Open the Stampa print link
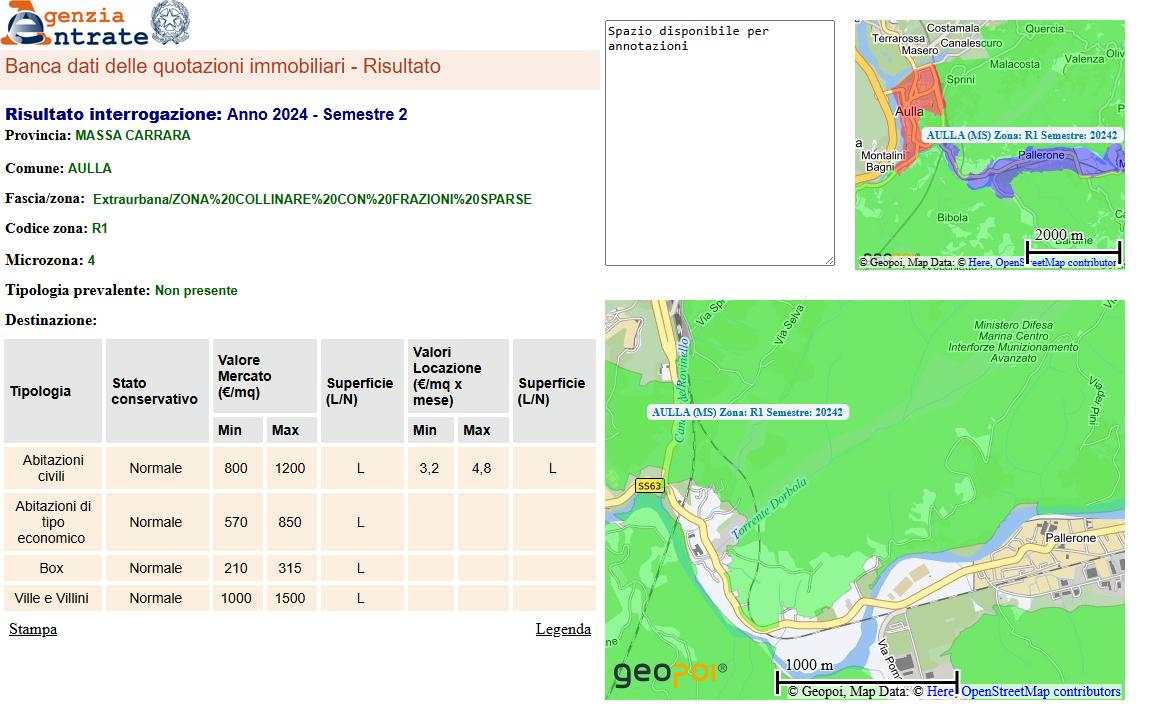Image resolution: width=1158 pixels, height=721 pixels. point(33,629)
